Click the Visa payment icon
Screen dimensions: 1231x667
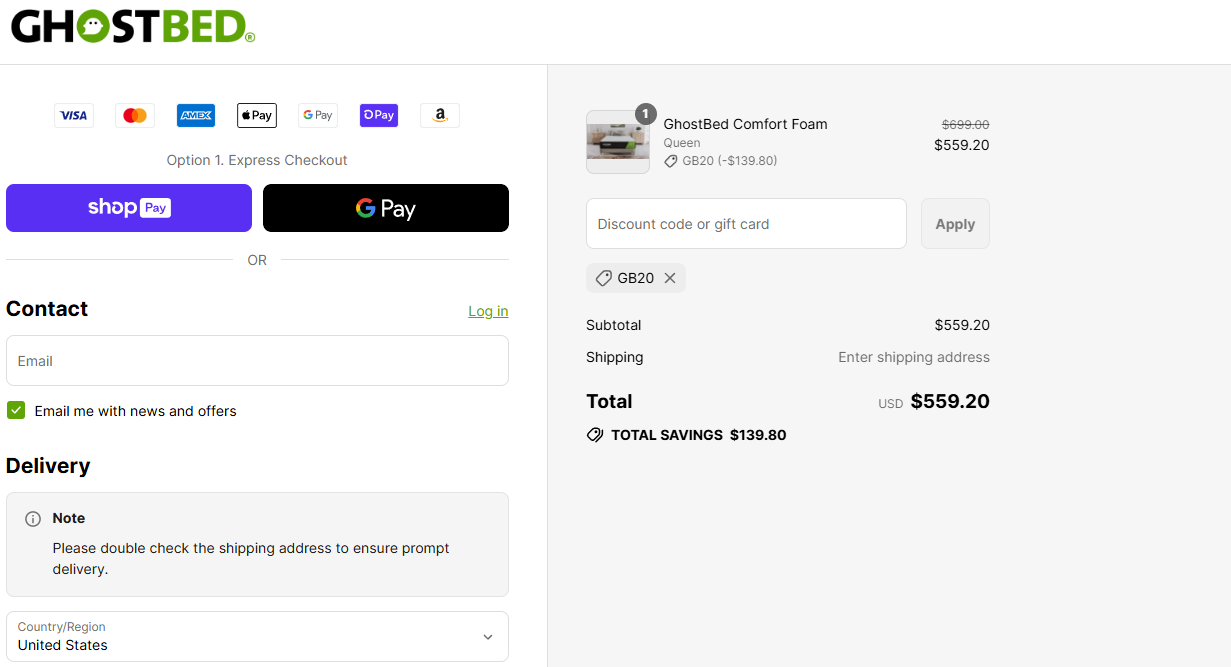pos(74,116)
